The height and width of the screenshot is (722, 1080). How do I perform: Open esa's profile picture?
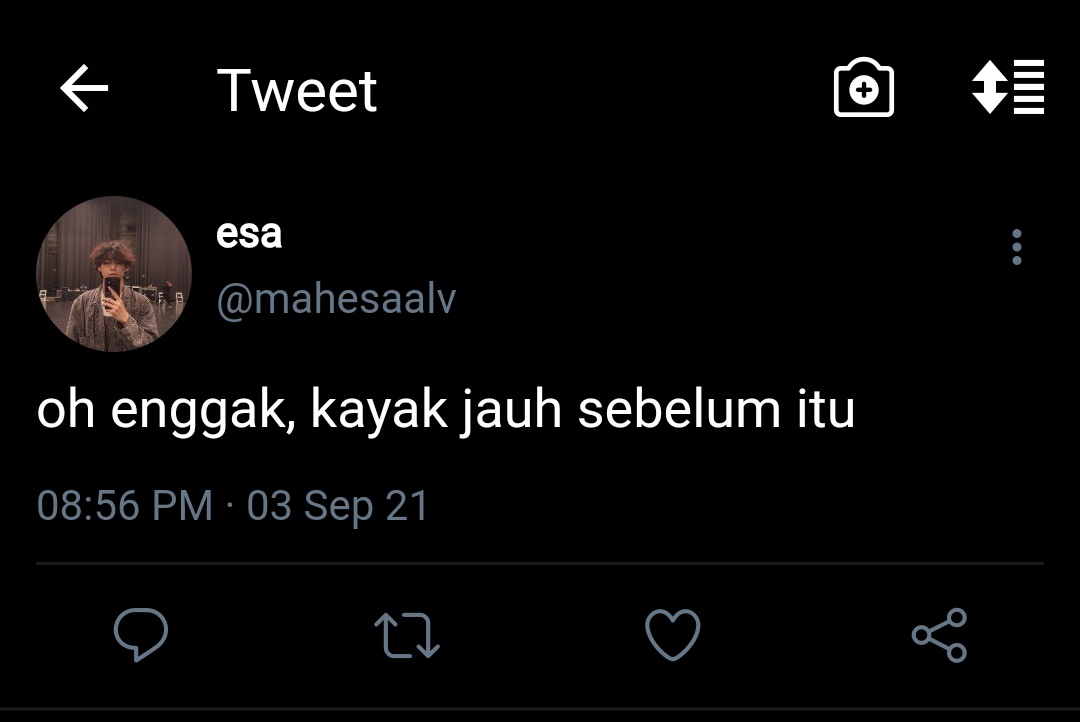click(x=114, y=274)
